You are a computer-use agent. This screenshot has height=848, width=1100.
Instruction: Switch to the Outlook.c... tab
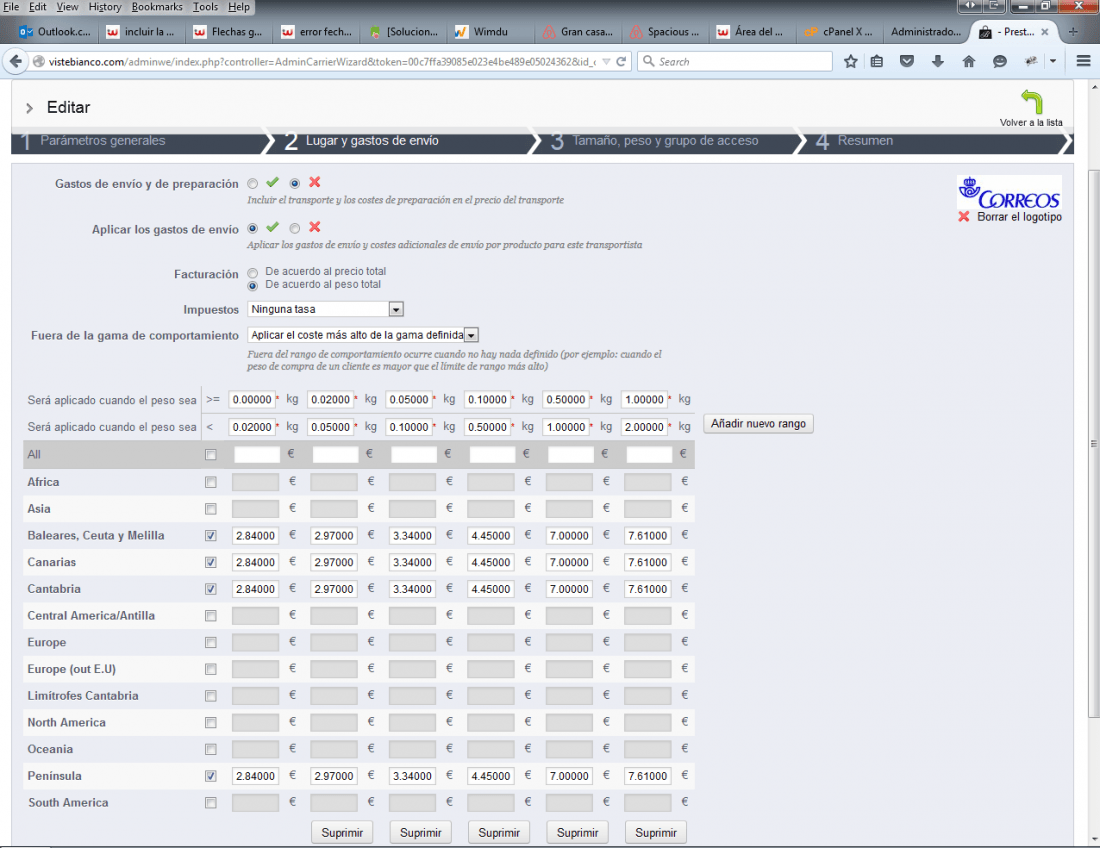[55, 32]
